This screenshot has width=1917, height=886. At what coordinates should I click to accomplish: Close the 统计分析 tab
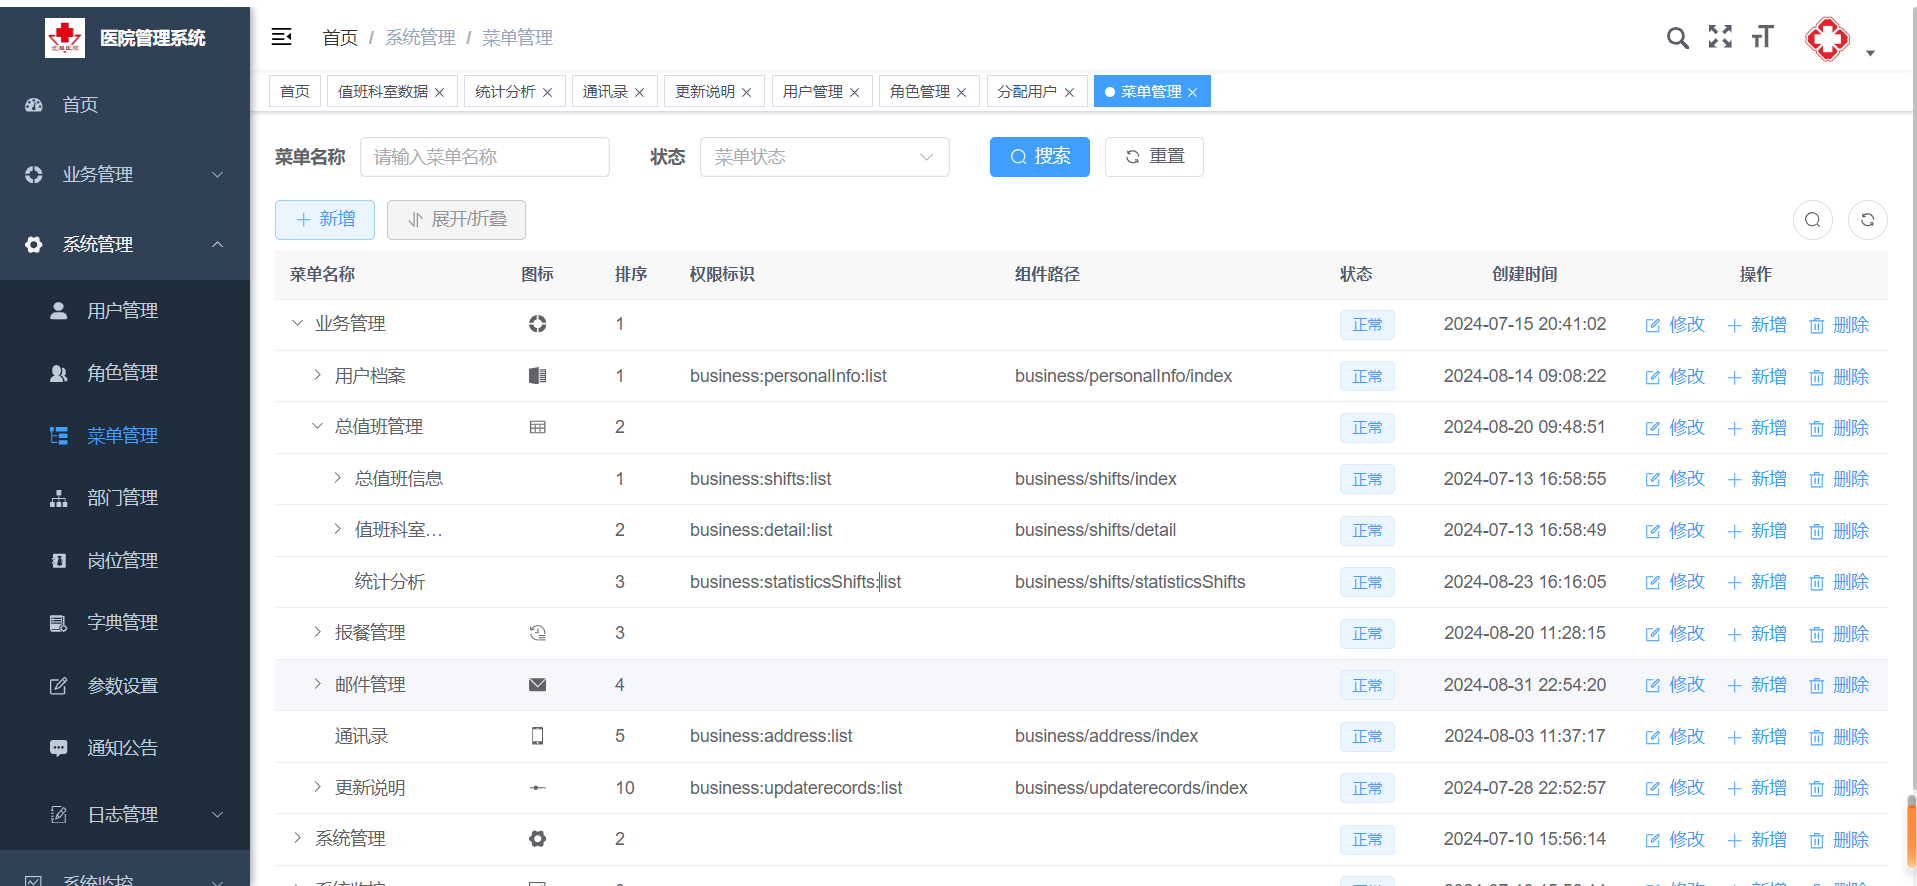548,92
